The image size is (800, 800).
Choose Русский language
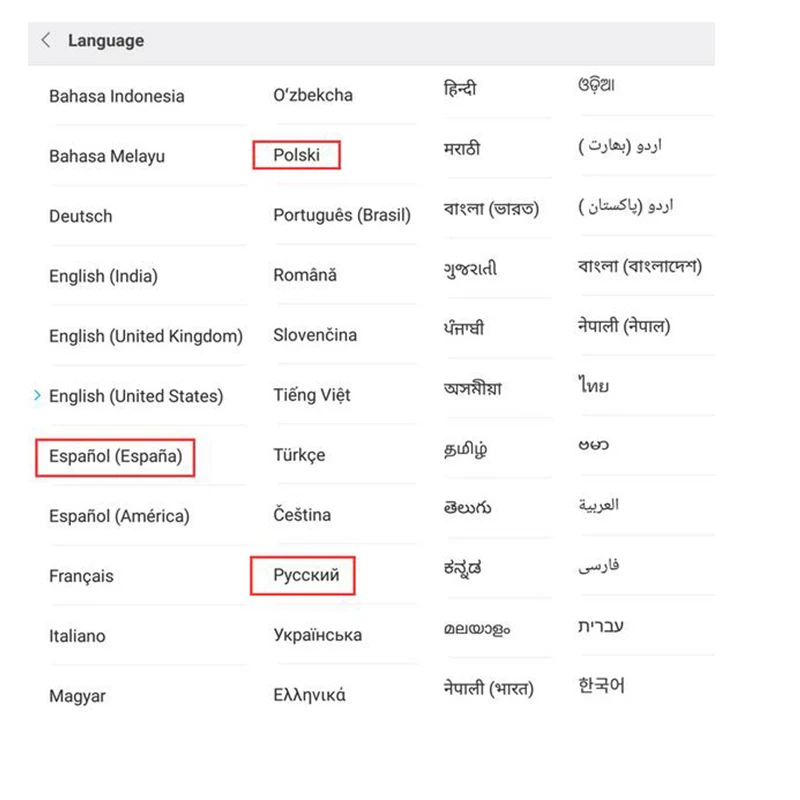coord(306,575)
